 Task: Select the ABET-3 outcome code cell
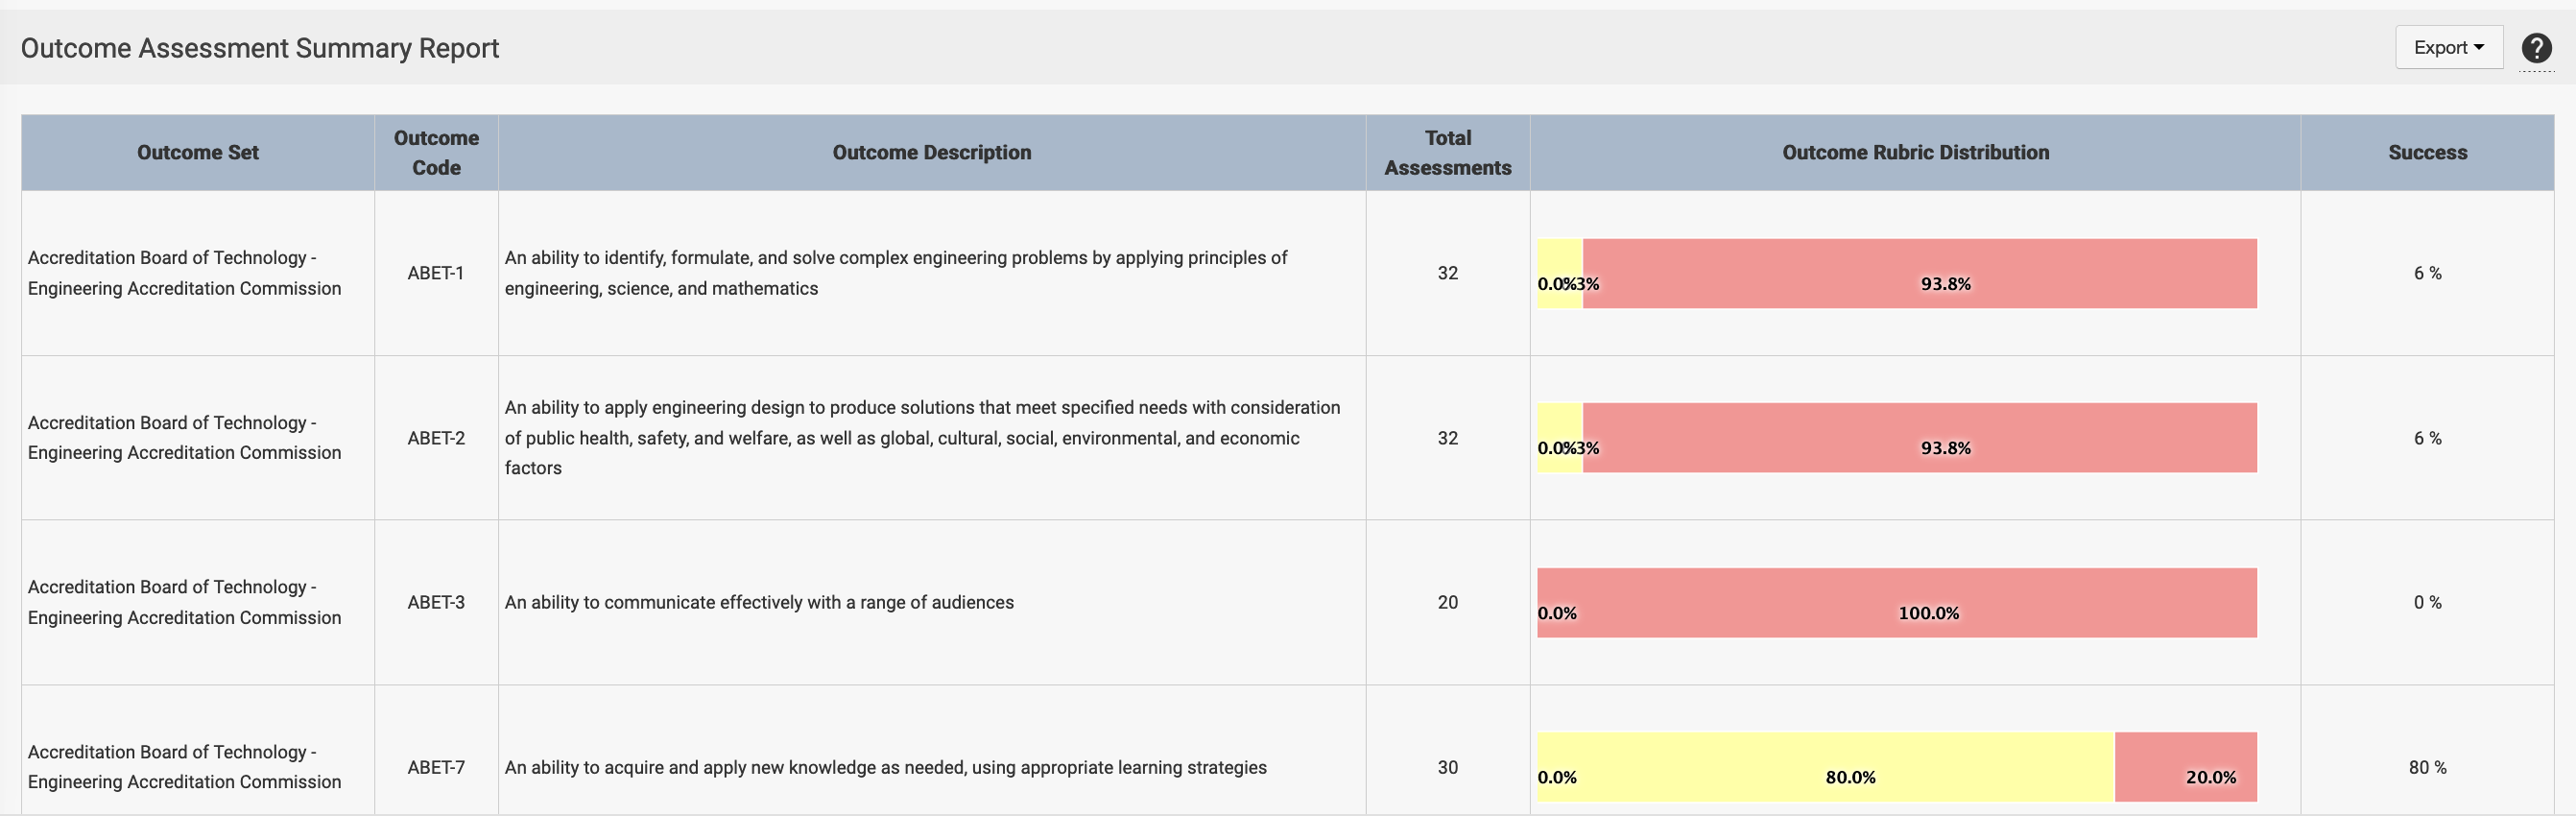(436, 602)
